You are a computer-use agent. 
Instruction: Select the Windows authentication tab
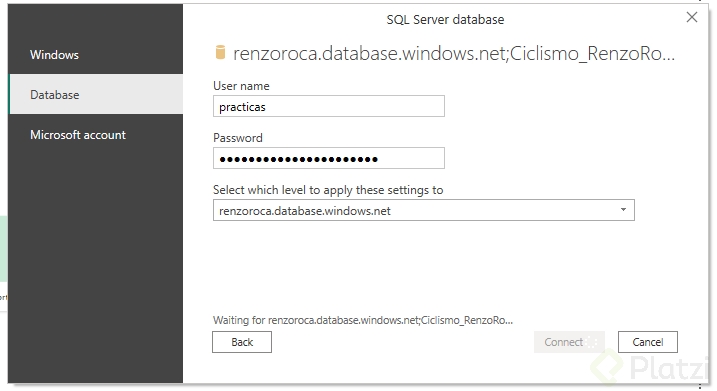point(96,54)
